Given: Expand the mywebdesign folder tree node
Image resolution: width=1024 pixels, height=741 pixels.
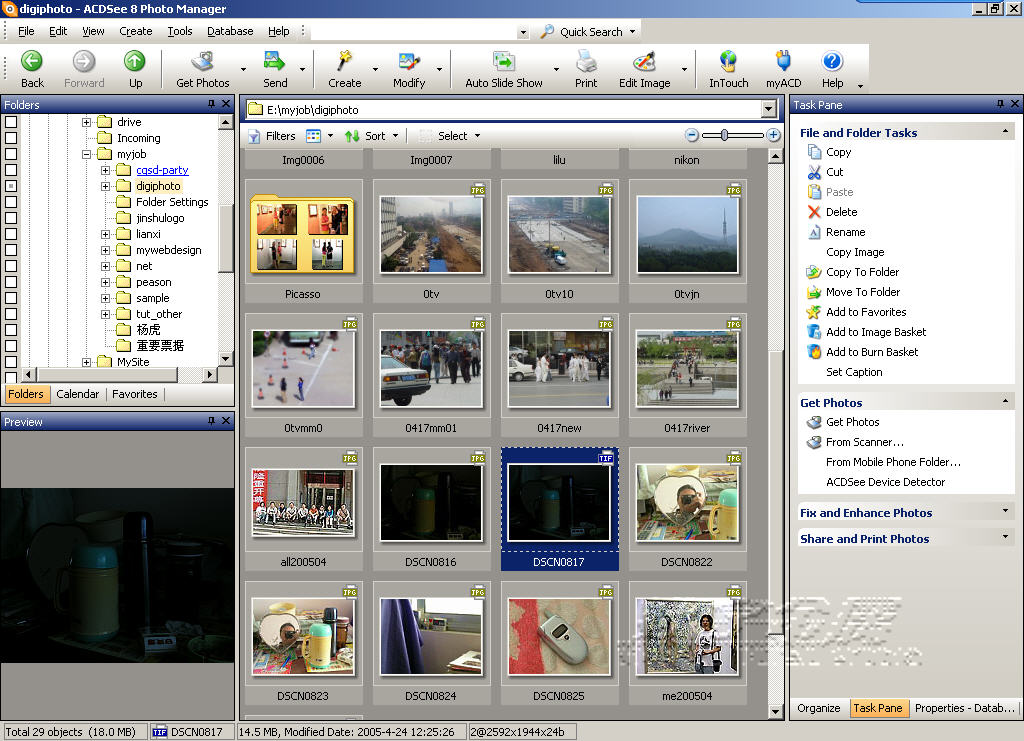Looking at the screenshot, I should (105, 250).
